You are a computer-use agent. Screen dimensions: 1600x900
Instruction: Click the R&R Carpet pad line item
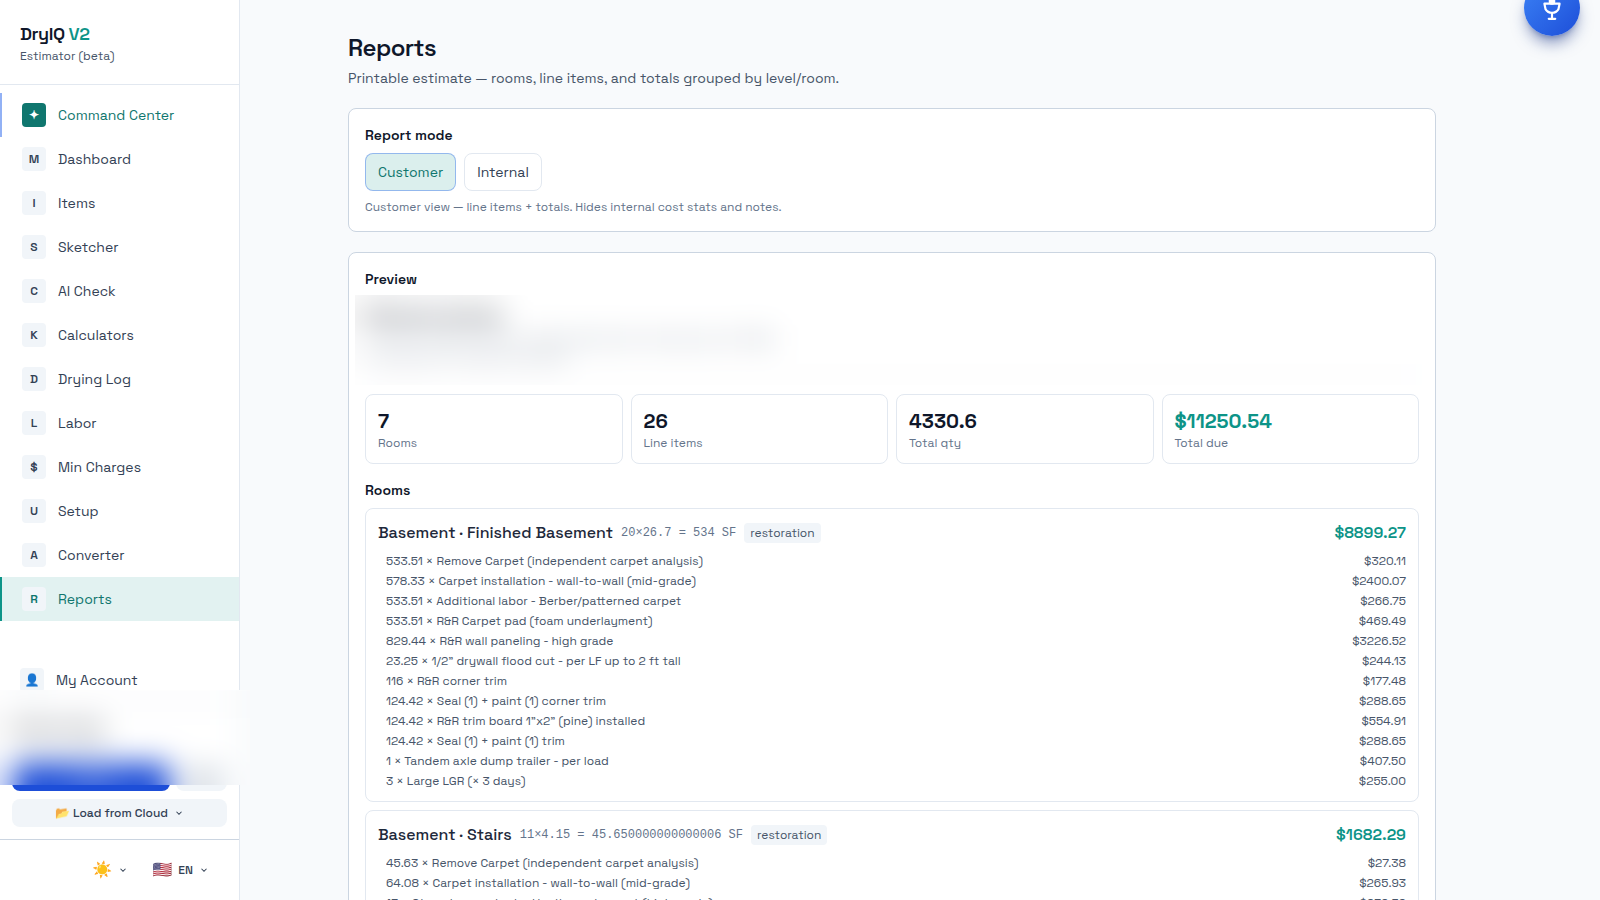click(x=519, y=621)
